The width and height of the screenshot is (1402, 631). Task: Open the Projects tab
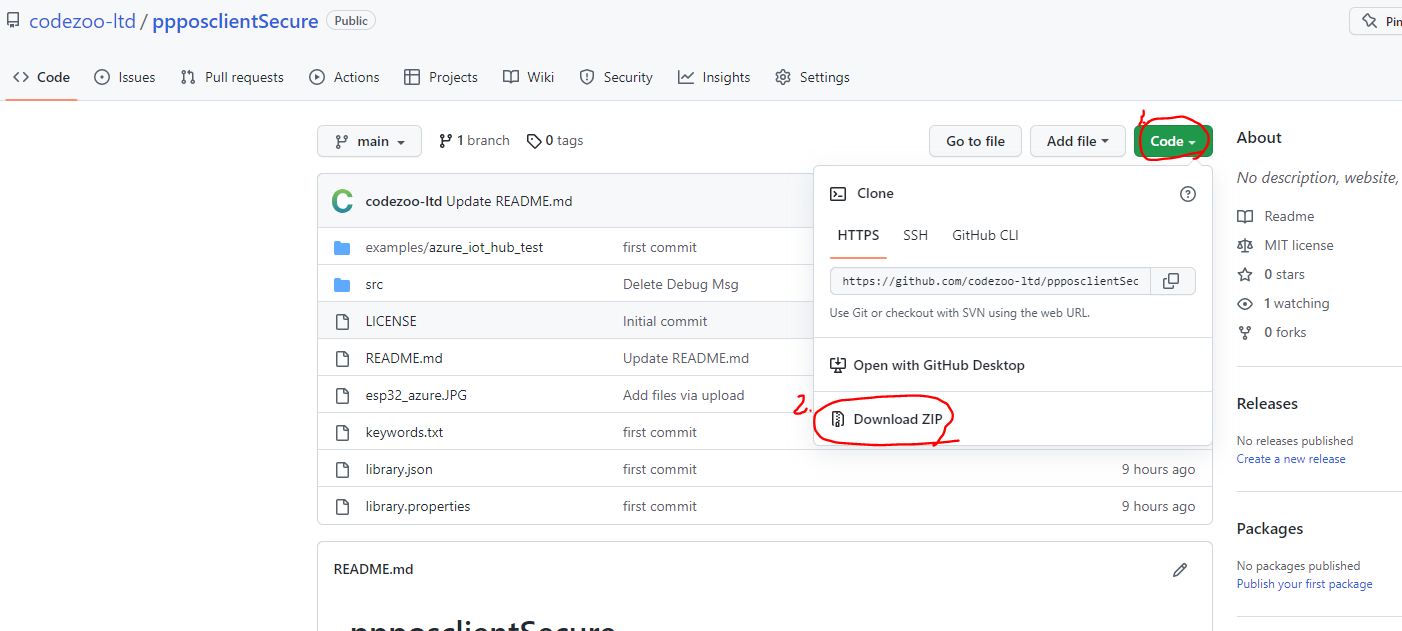(441, 77)
